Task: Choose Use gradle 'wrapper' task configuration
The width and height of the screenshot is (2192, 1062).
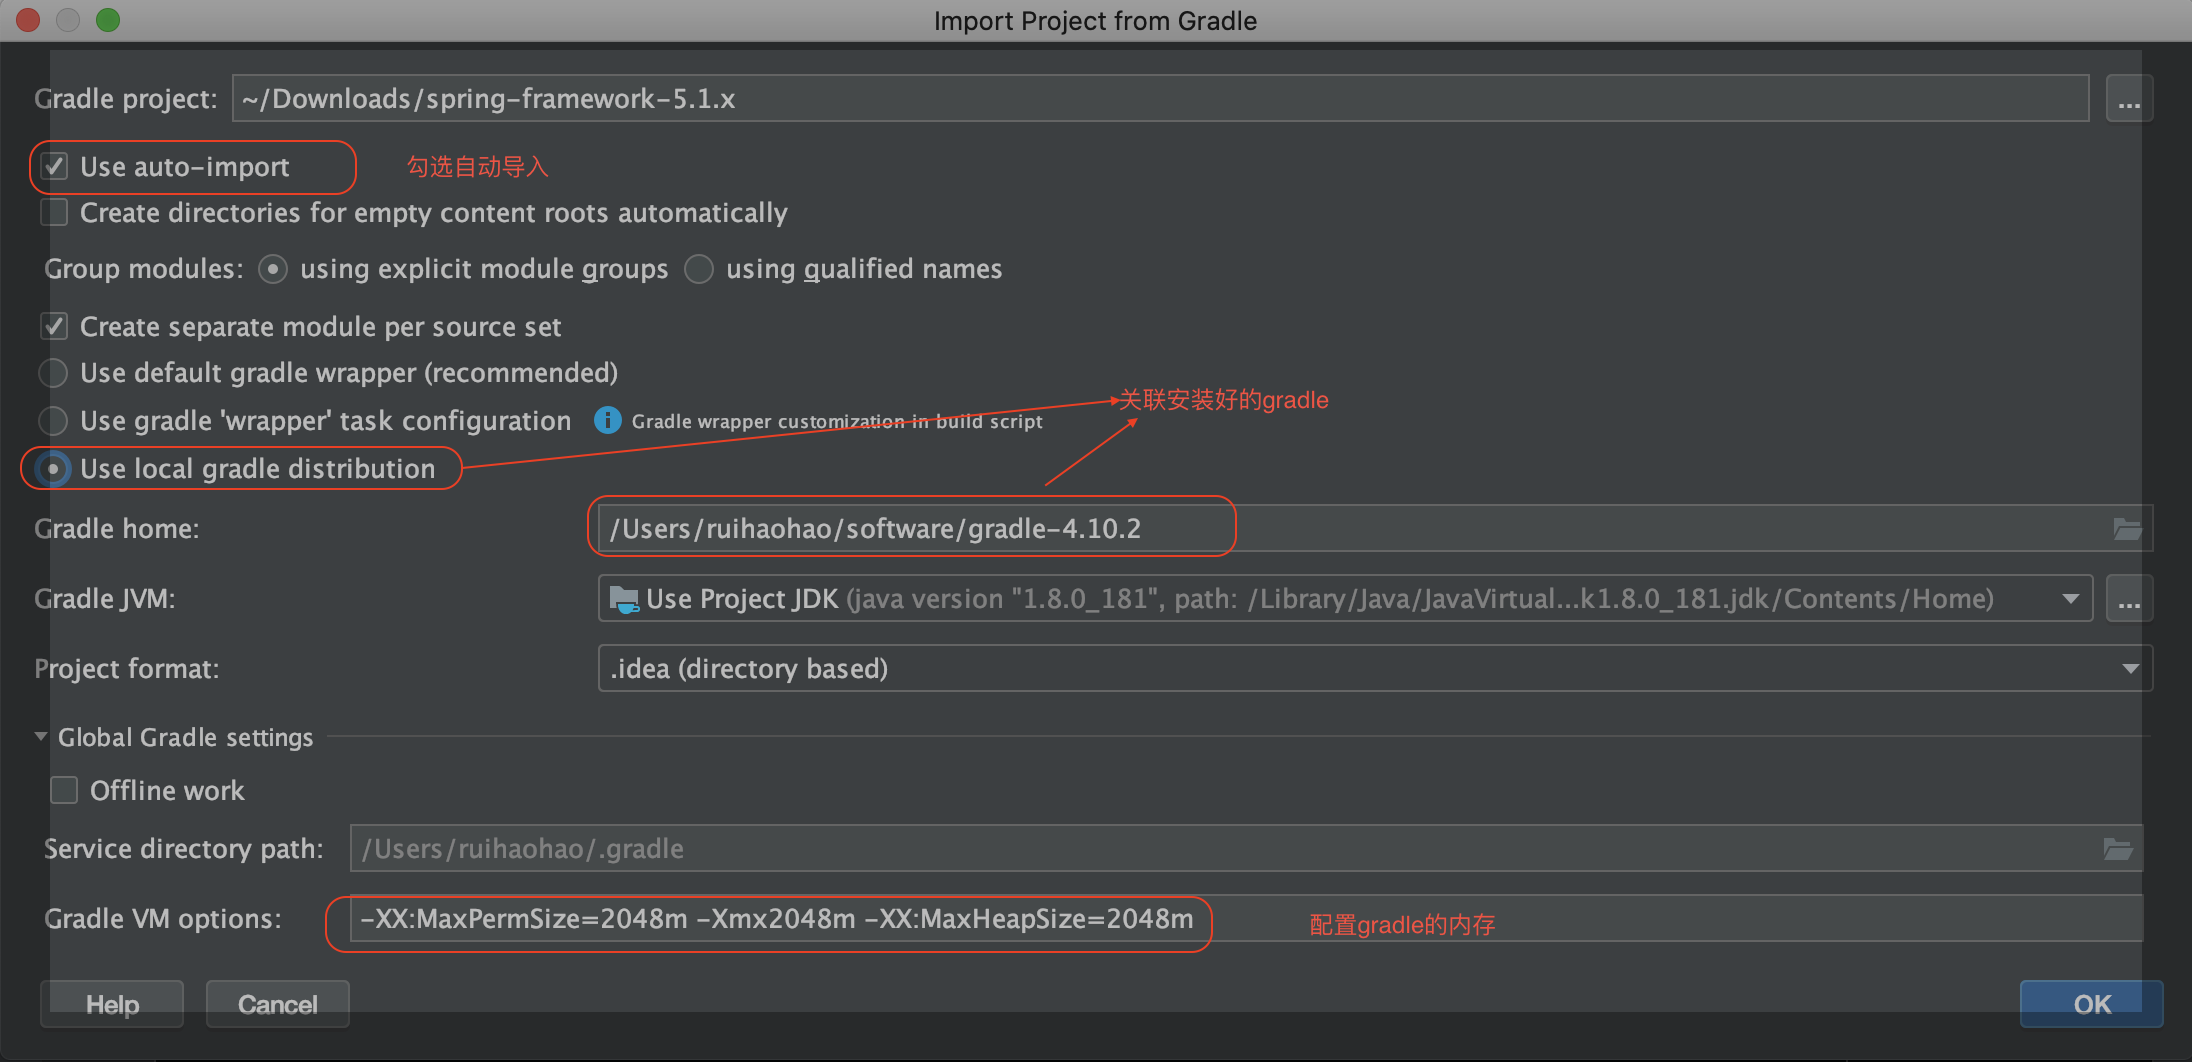Action: pyautogui.click(x=53, y=421)
